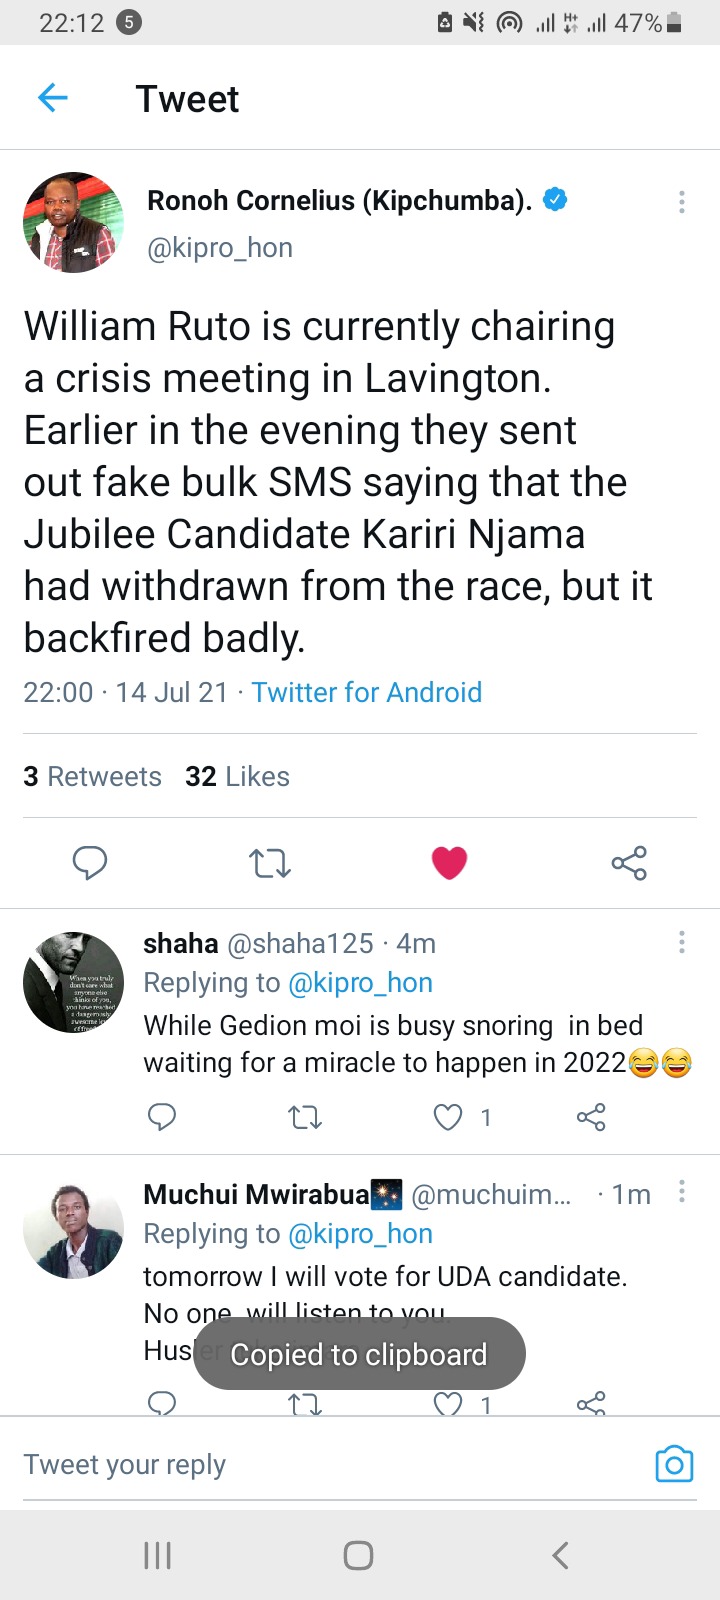Retweet Ronoh Cornelius's tweet
This screenshot has width=720, height=1600.
[270, 862]
